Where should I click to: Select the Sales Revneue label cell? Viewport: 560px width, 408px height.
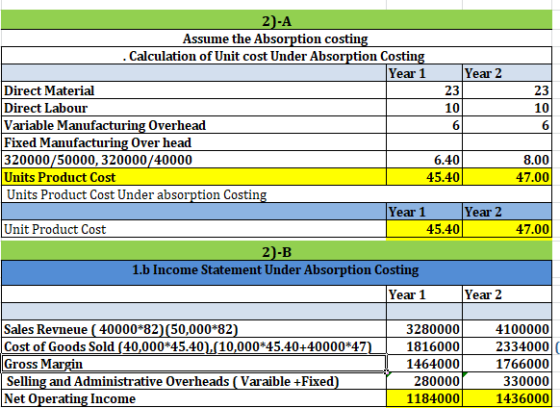point(194,329)
